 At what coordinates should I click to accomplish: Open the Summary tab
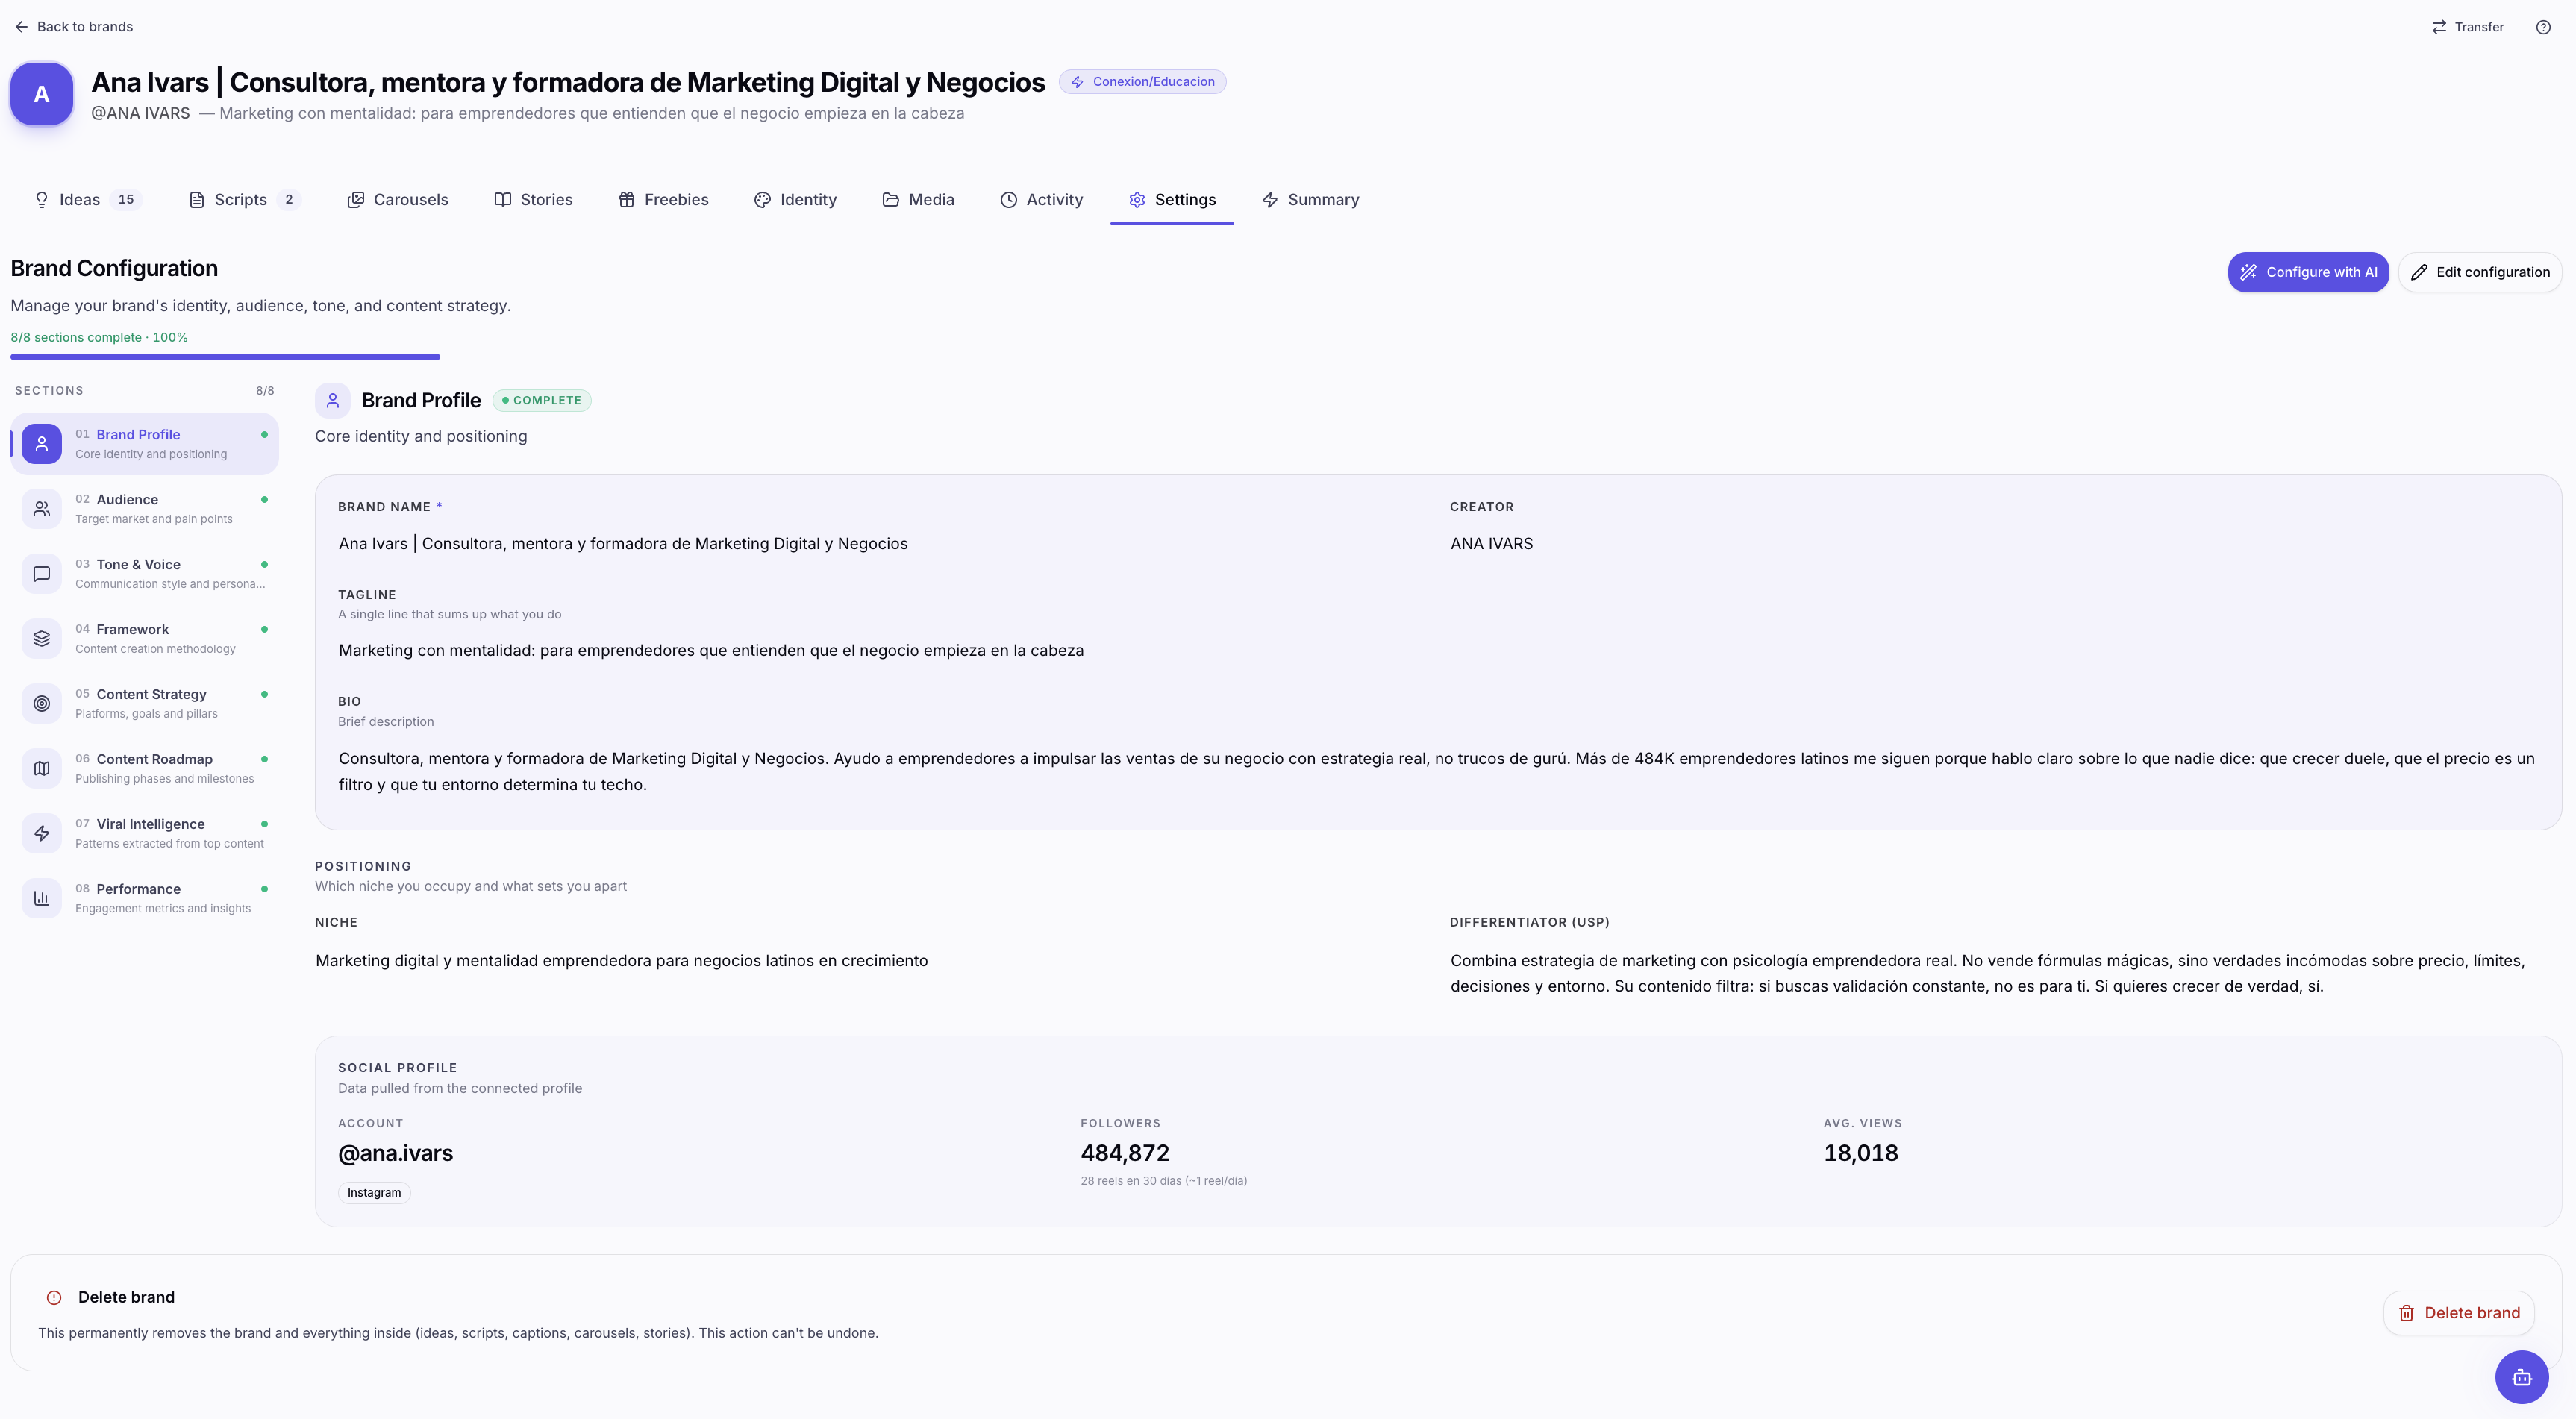click(x=1311, y=200)
